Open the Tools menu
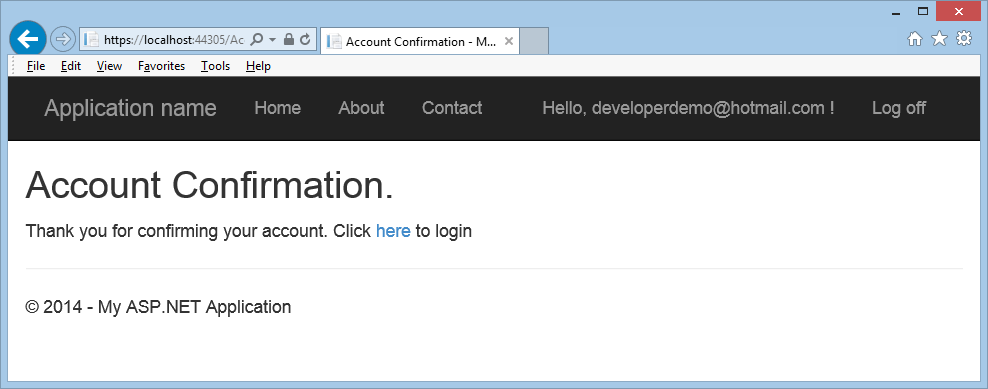The width and height of the screenshot is (988, 389). pos(215,66)
